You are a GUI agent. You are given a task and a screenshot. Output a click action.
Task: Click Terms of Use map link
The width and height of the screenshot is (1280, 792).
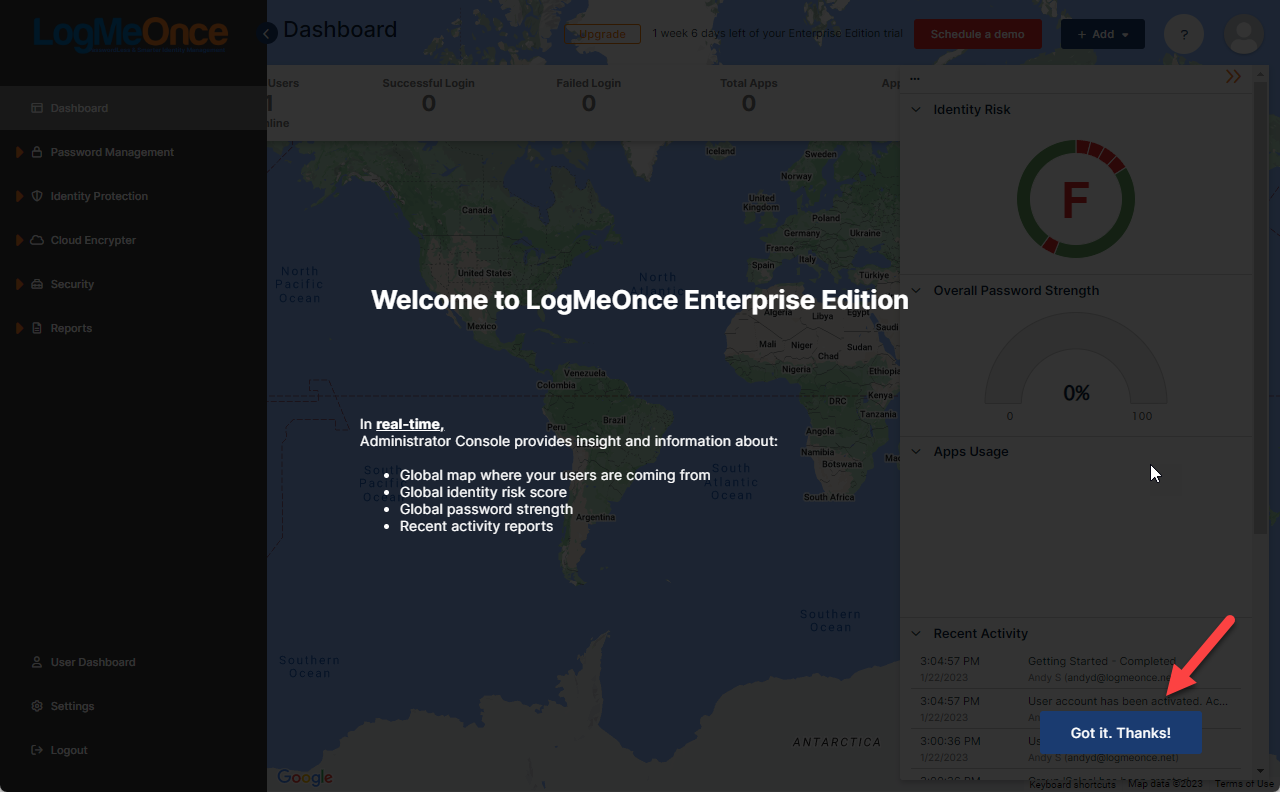[x=1244, y=785]
